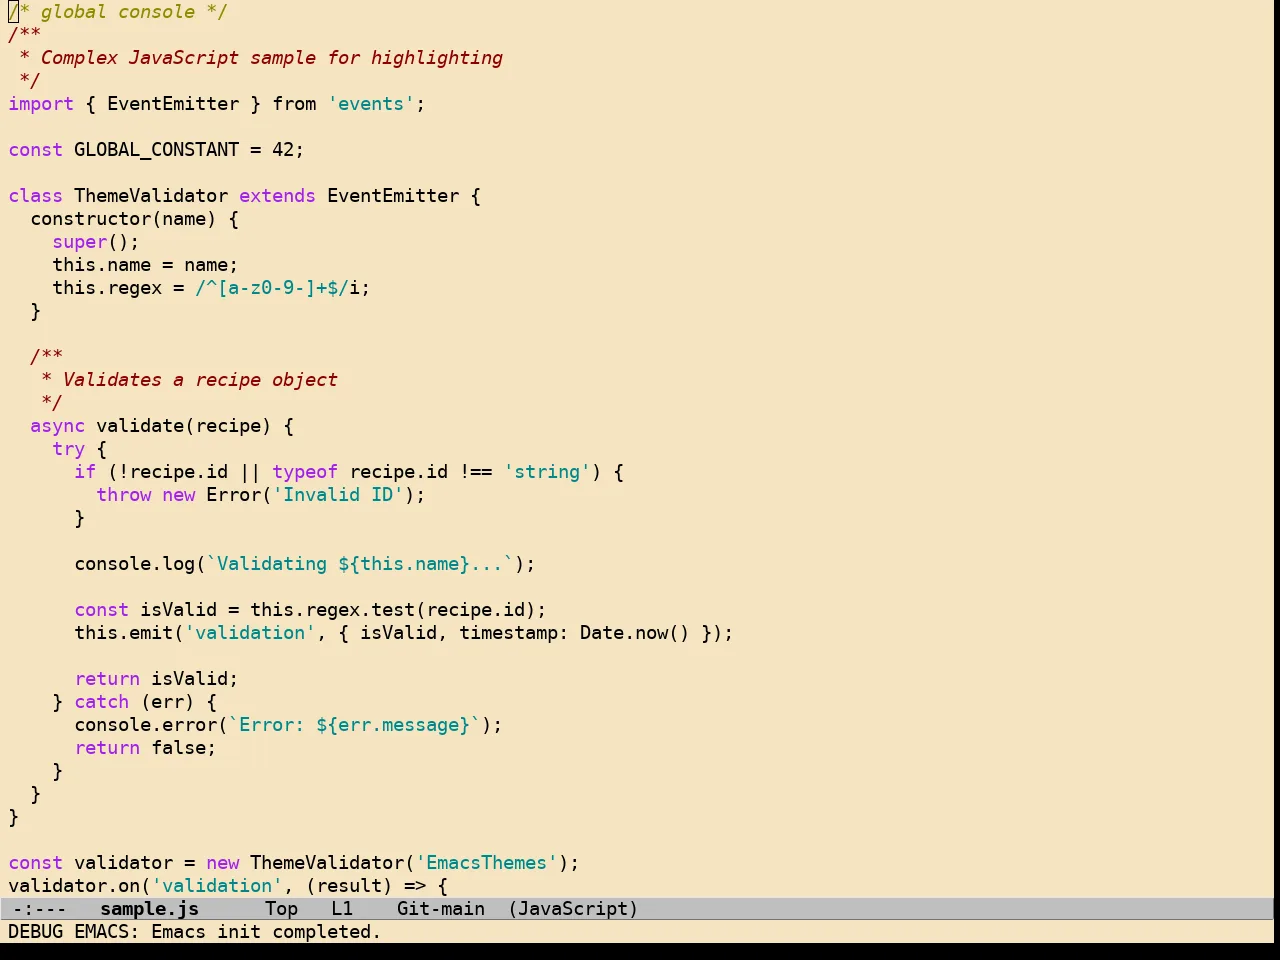Image resolution: width=1280 pixels, height=960 pixels.
Task: Click the constructor(name) method line
Action: [x=134, y=219]
